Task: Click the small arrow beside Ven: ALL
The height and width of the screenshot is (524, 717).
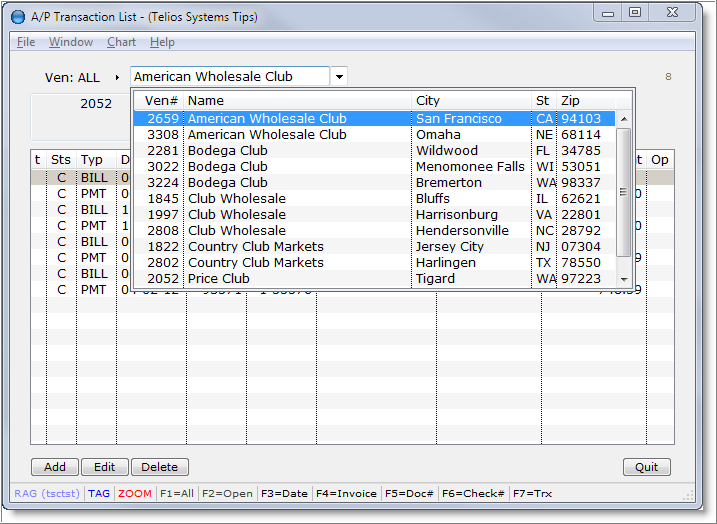Action: pyautogui.click(x=117, y=77)
